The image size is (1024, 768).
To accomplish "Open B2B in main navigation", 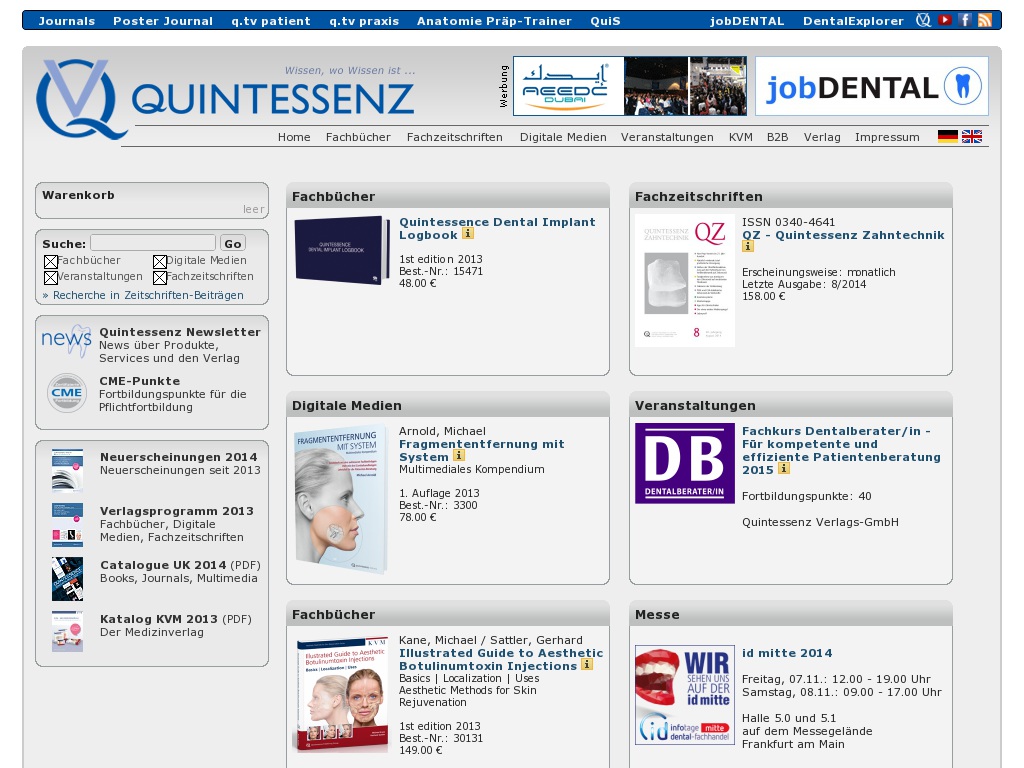I will [x=777, y=137].
